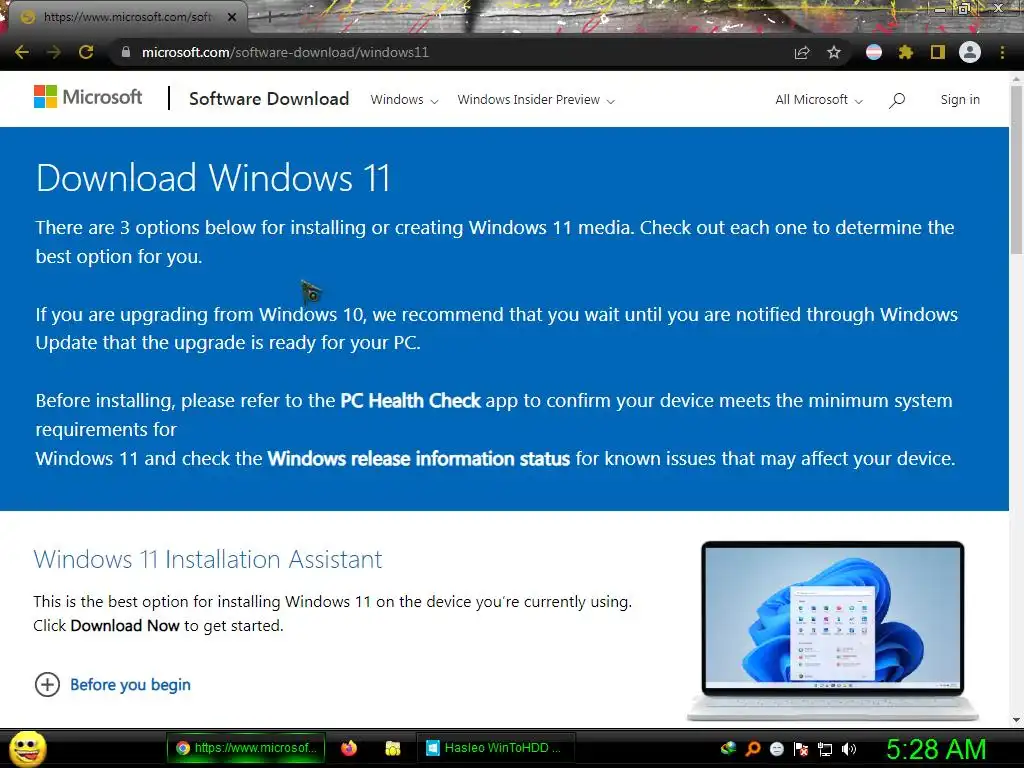Click the Windows 11 laptop image
The image size is (1024, 768).
833,630
